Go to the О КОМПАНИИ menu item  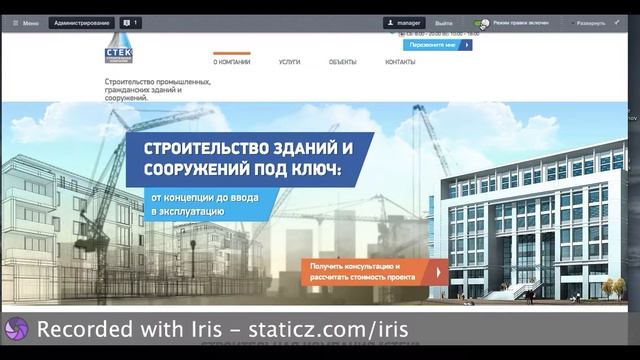coord(232,62)
